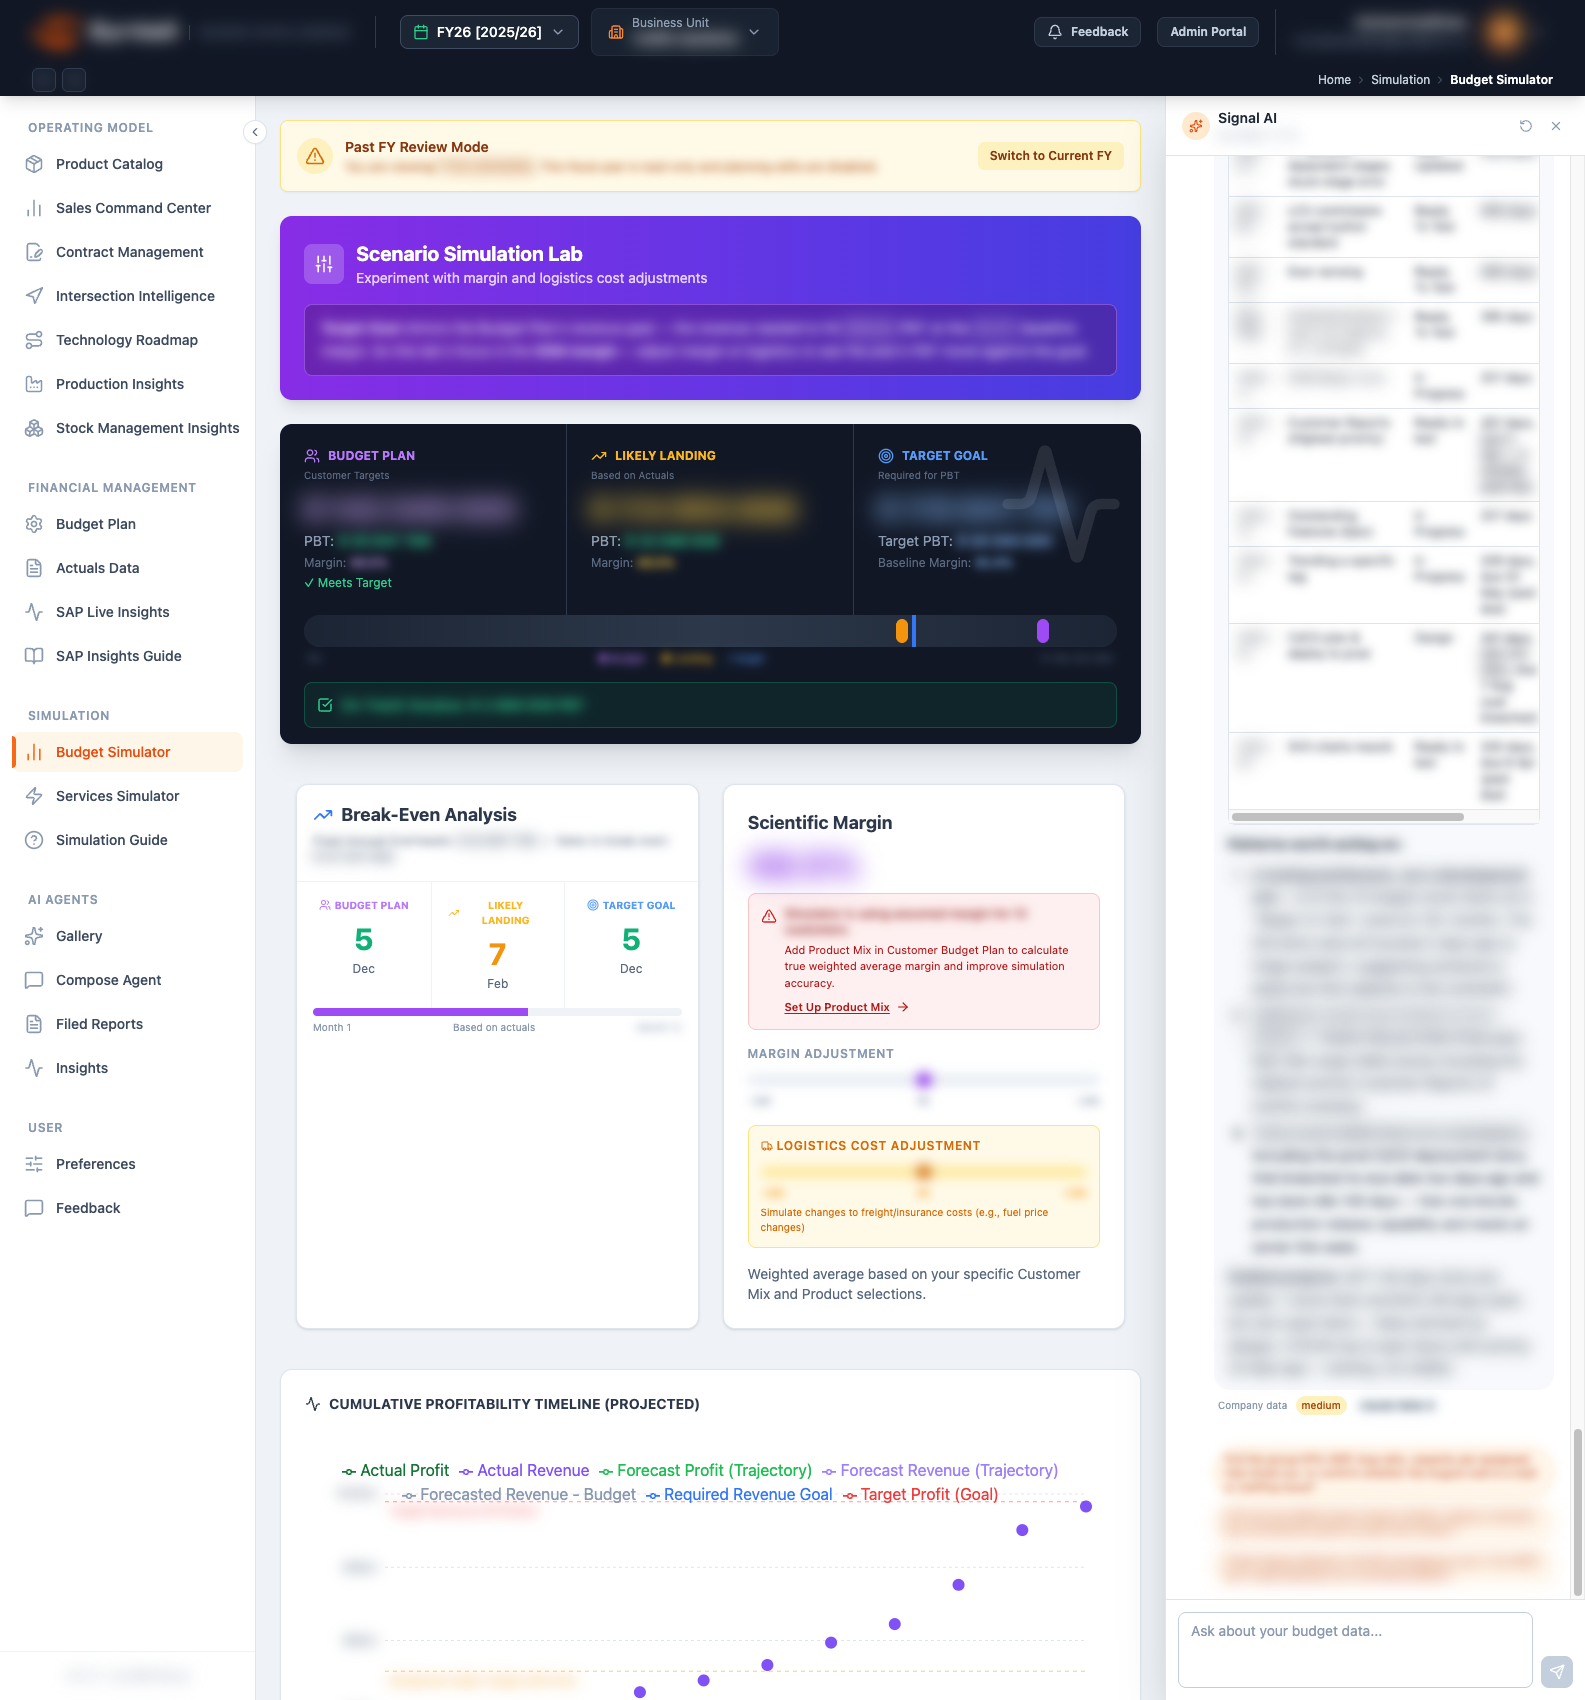Focus the Ask about your budget data input
The height and width of the screenshot is (1700, 1585).
(x=1355, y=1650)
